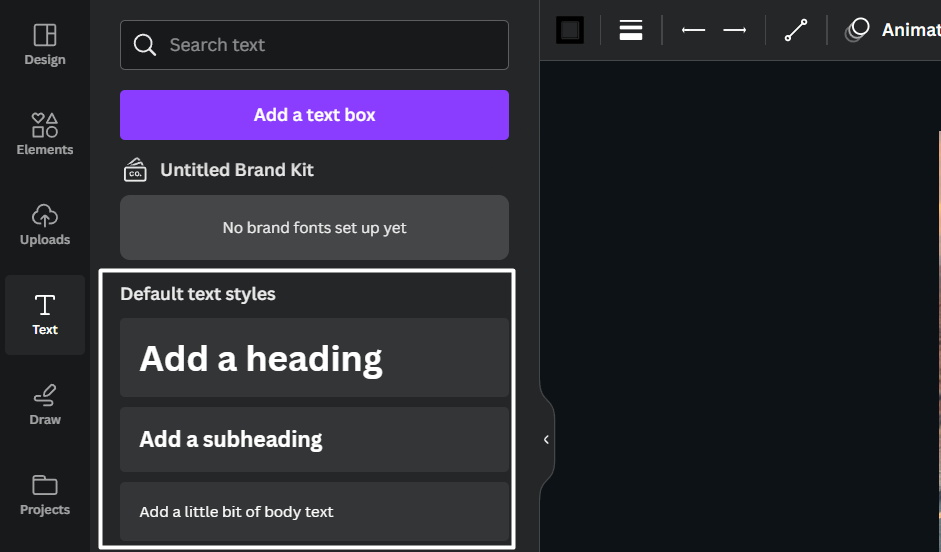Open the Elements panel
The image size is (941, 552).
click(45, 134)
